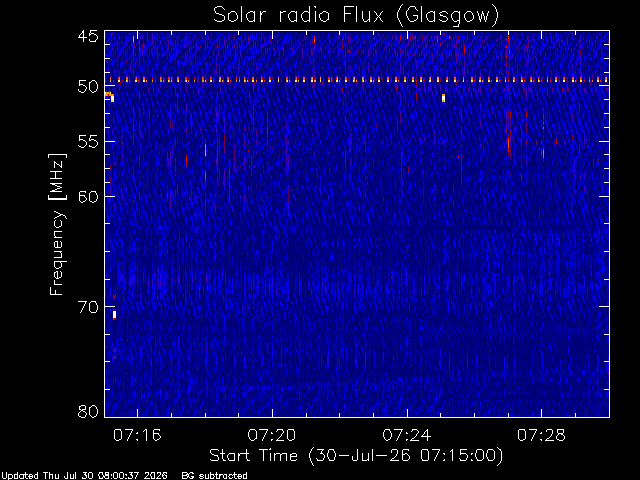640x480 pixels.
Task: Click the 07:28 time axis label
Action: [541, 436]
